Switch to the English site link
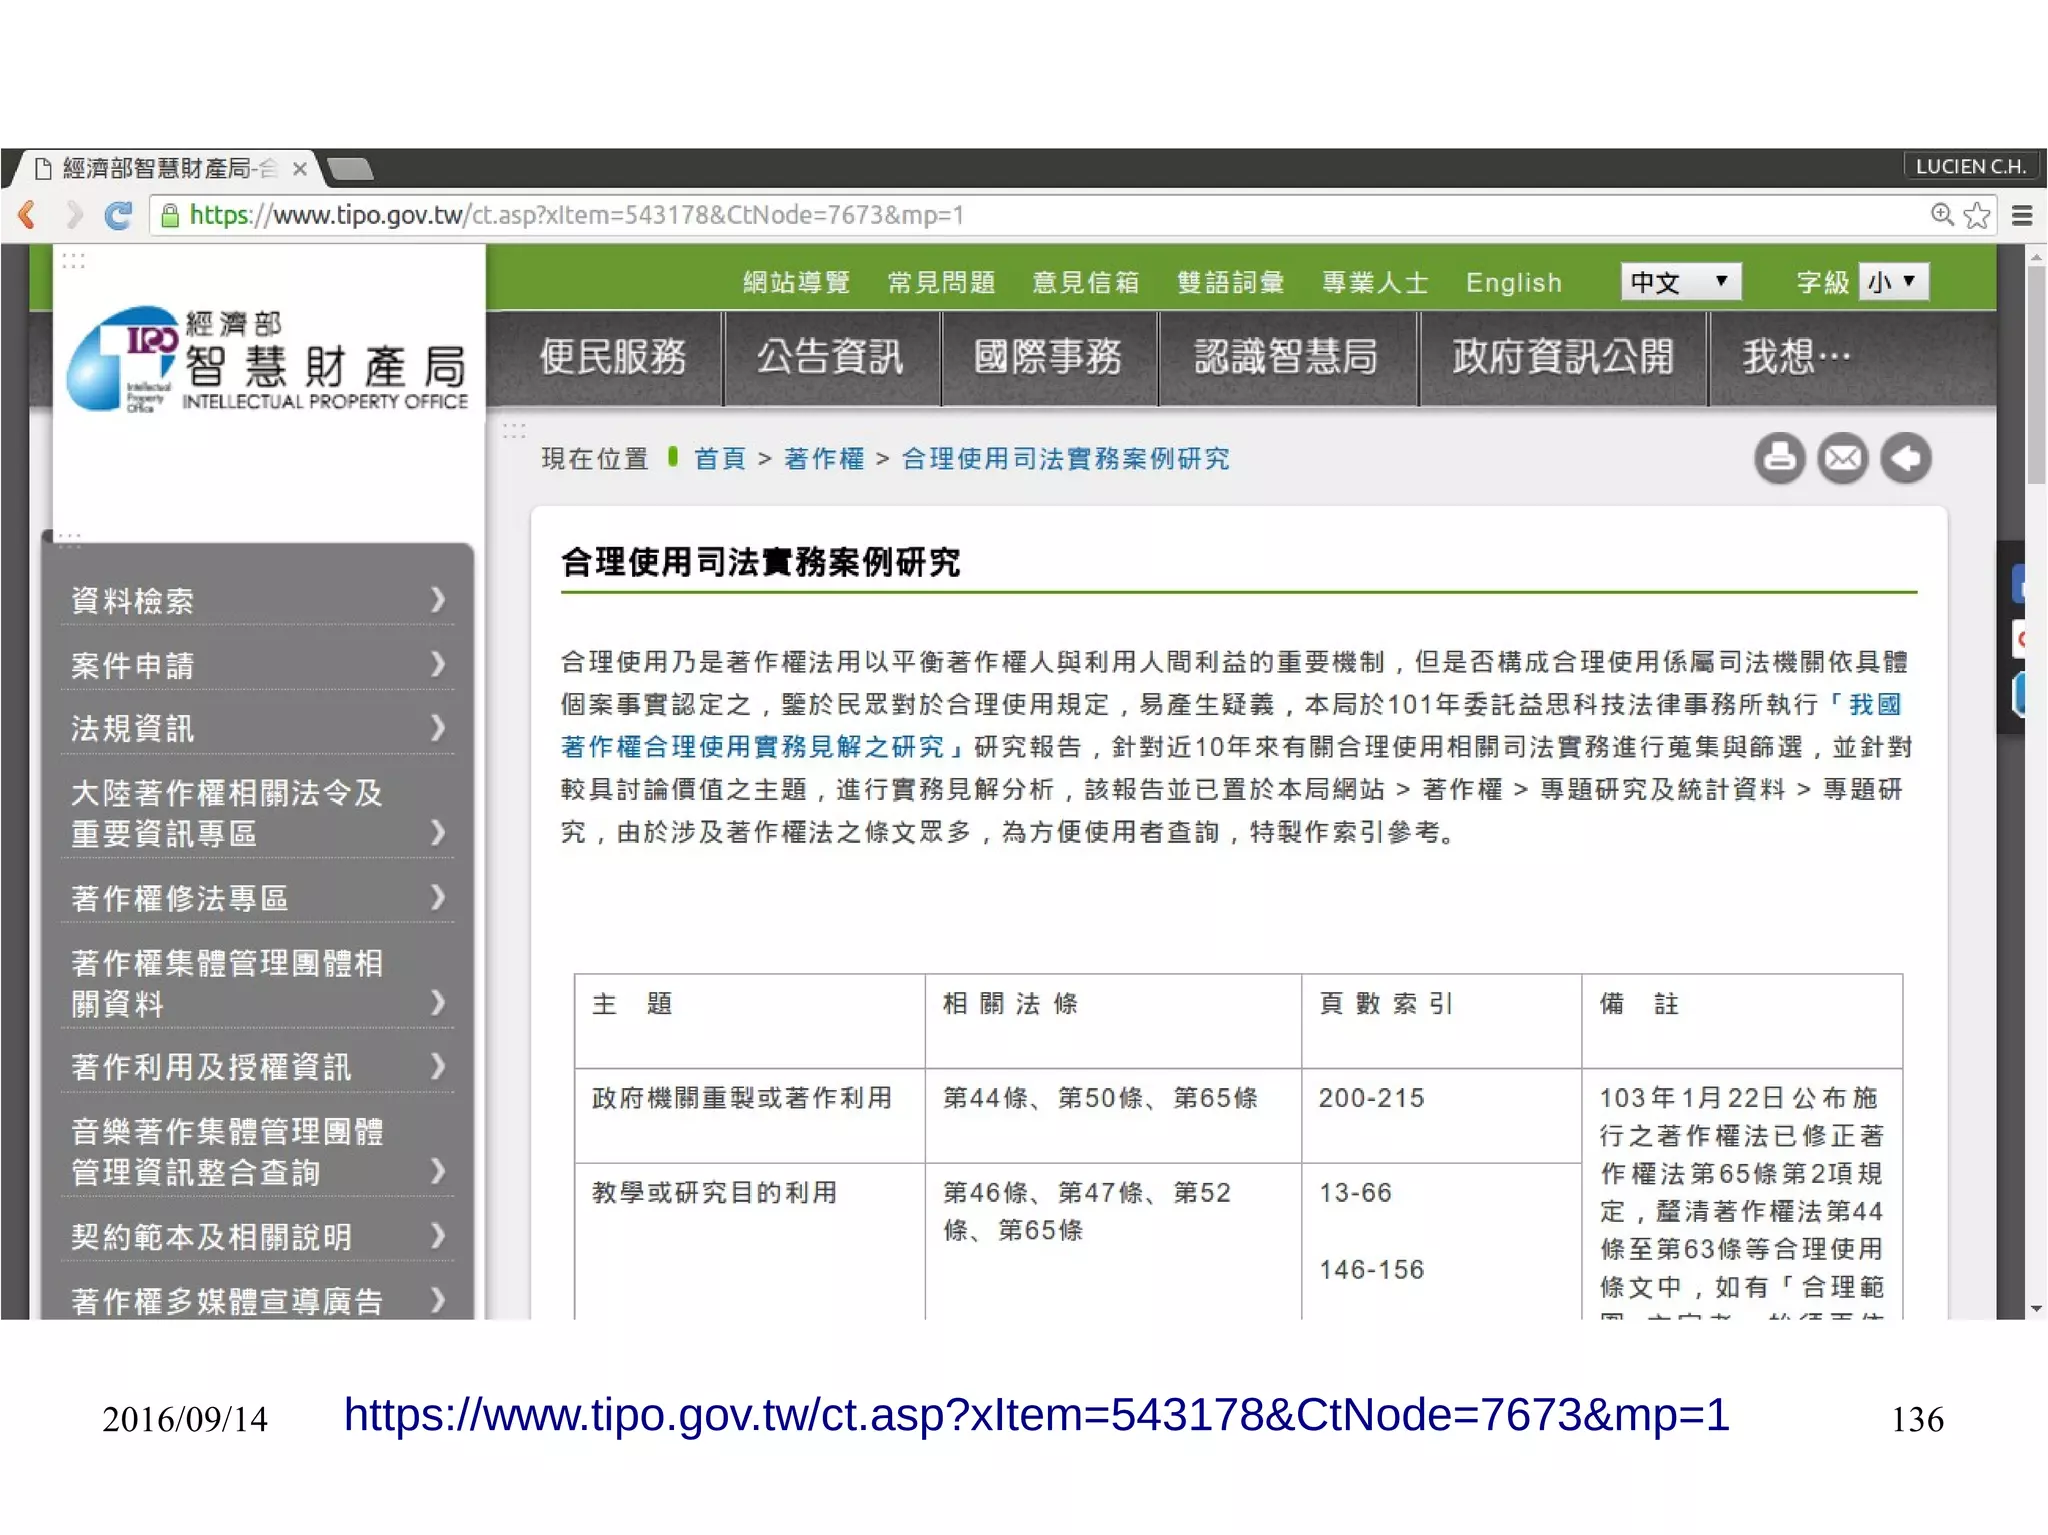Image resolution: width=2048 pixels, height=1535 pixels. point(1514,283)
